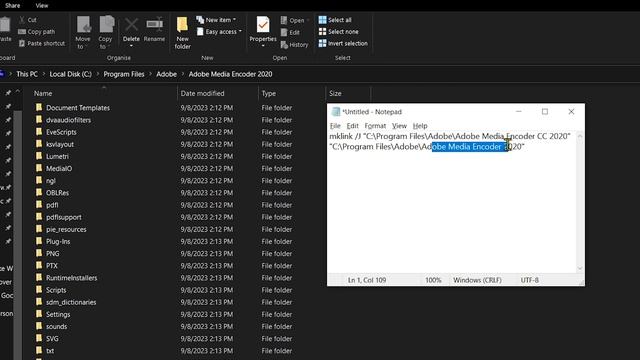Click the Notepad scrollbar down arrow
The width and height of the screenshot is (640, 360).
(x=580, y=269)
